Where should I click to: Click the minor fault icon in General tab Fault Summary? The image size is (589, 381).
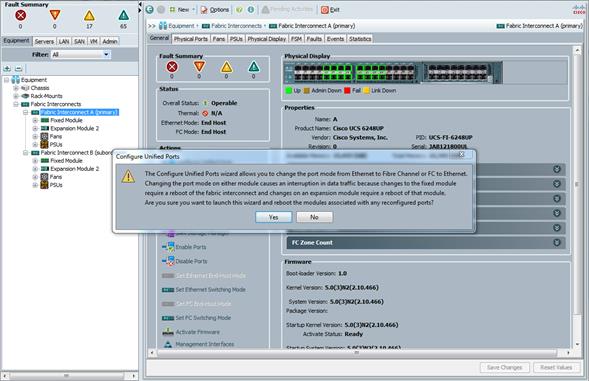[226, 67]
